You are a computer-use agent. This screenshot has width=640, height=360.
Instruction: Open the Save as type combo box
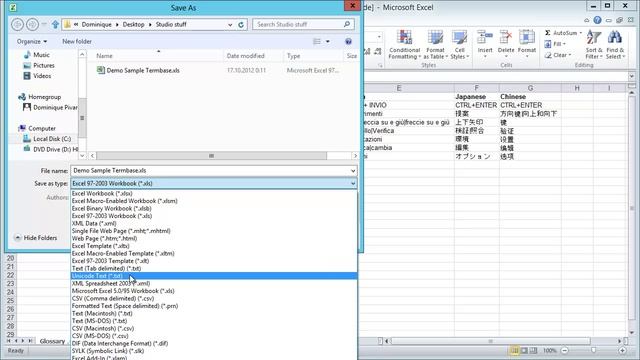pos(214,183)
